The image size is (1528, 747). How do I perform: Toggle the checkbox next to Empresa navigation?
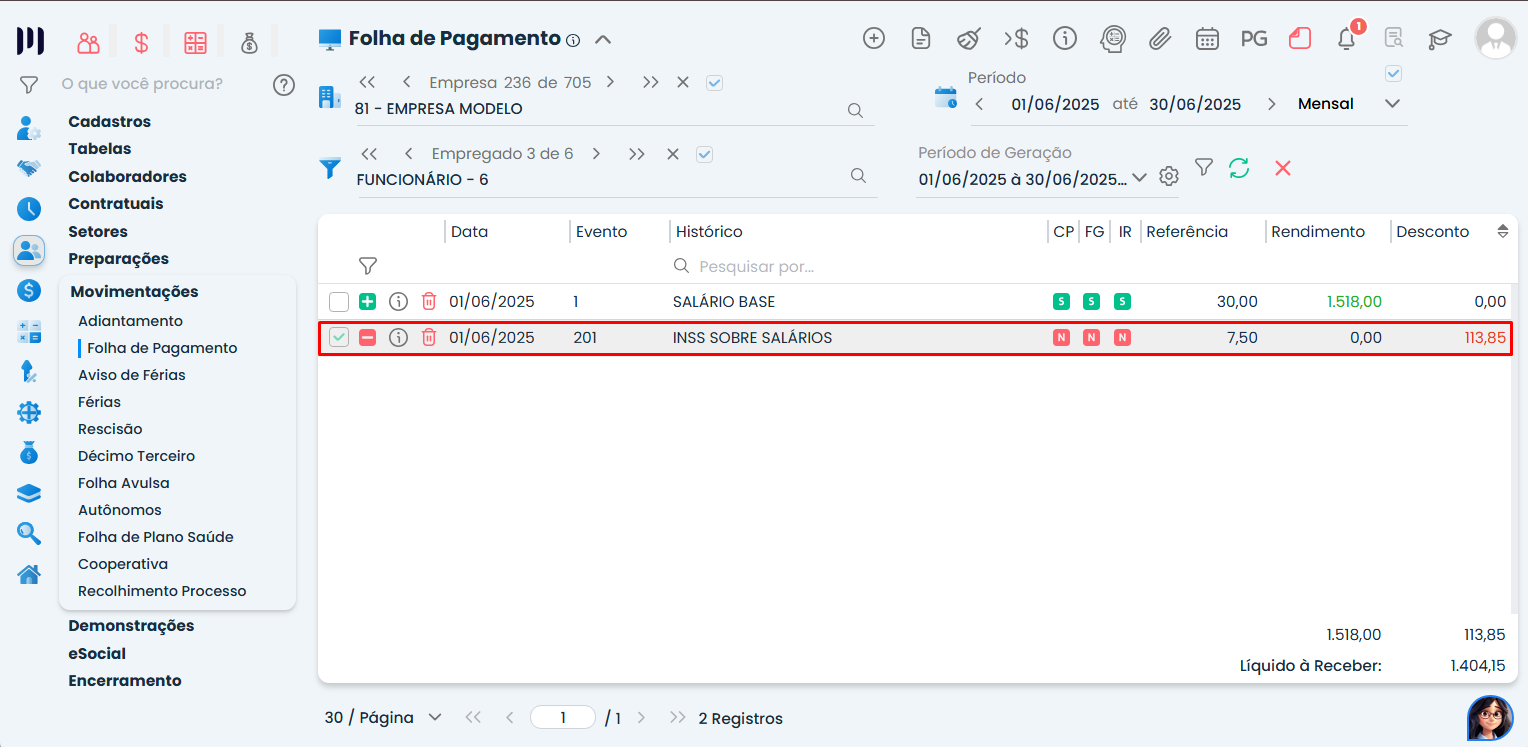click(714, 83)
